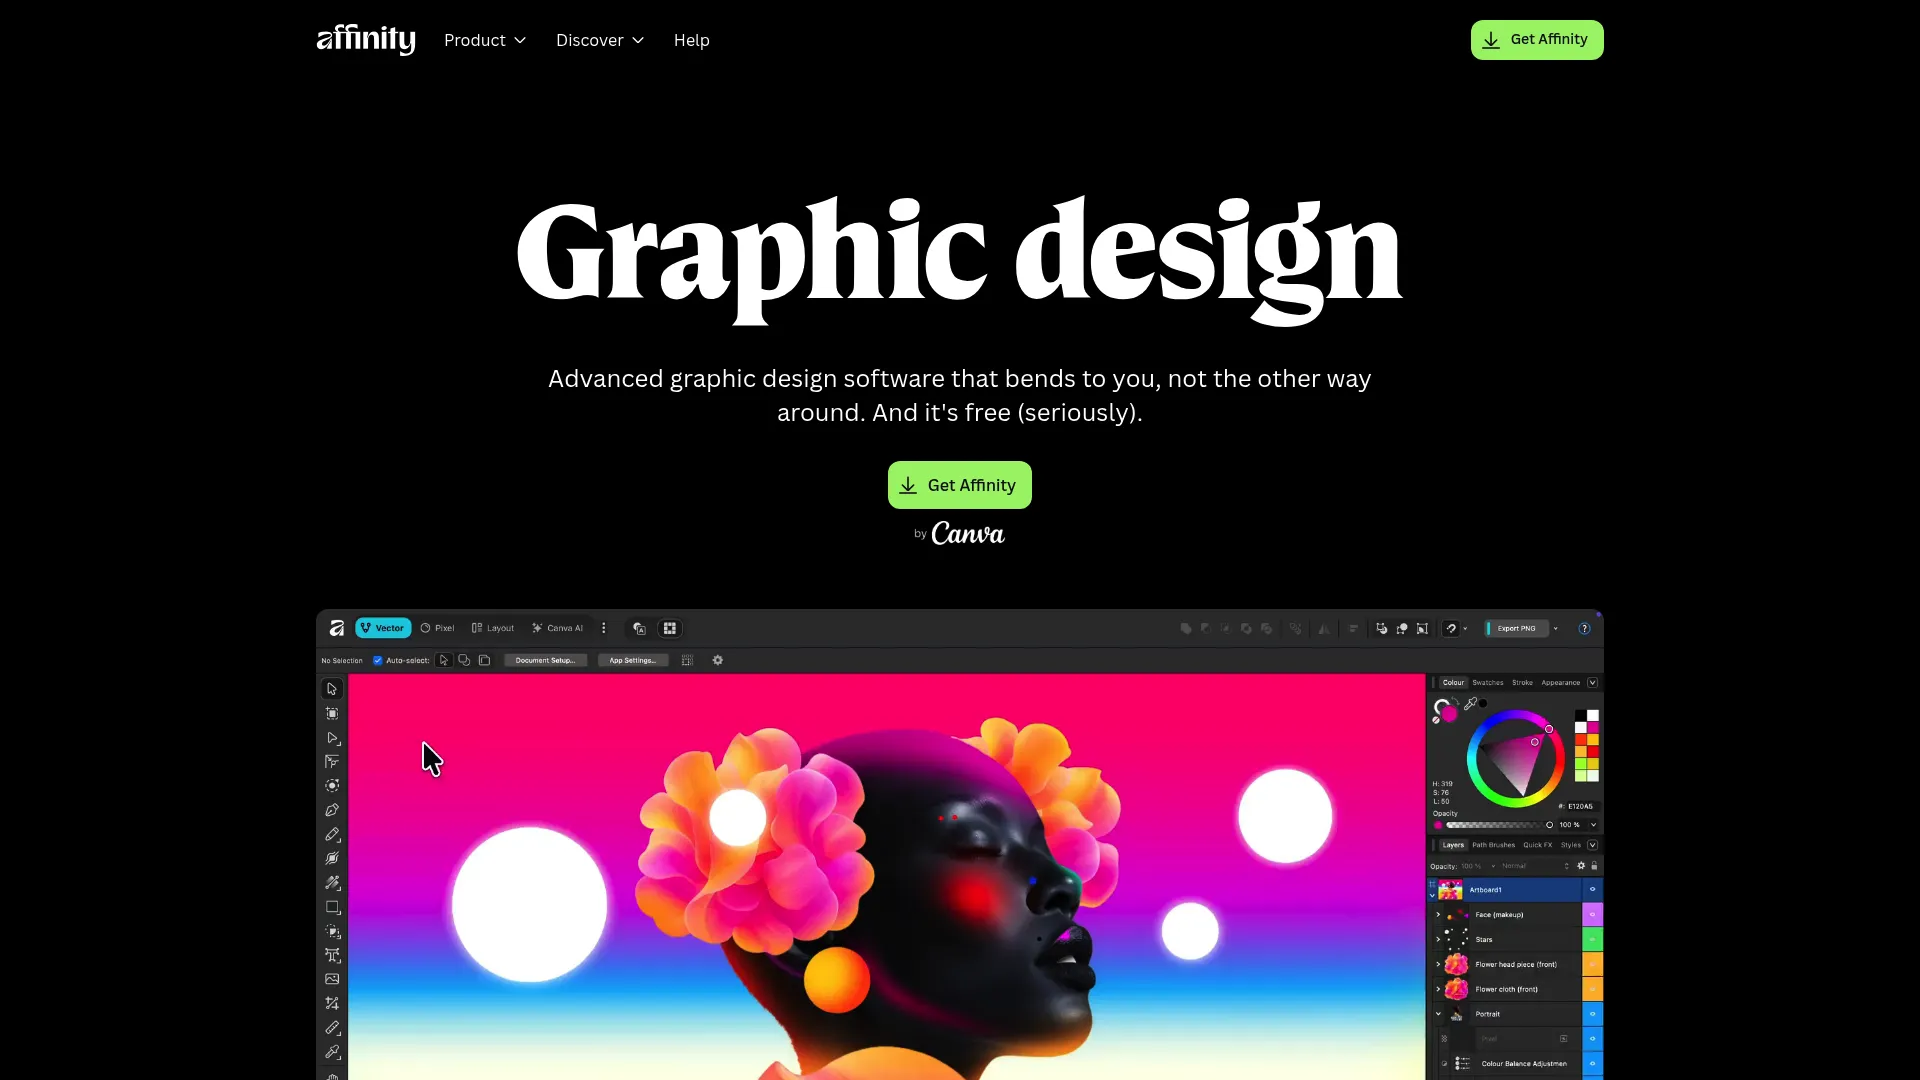Click the header Get Affinity button
1920x1080 pixels.
[1537, 40]
